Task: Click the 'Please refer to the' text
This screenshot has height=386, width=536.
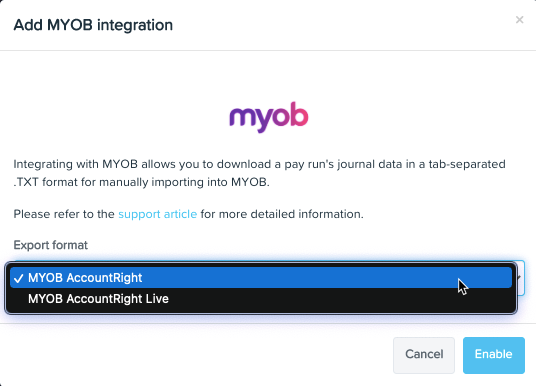Action: [64, 214]
